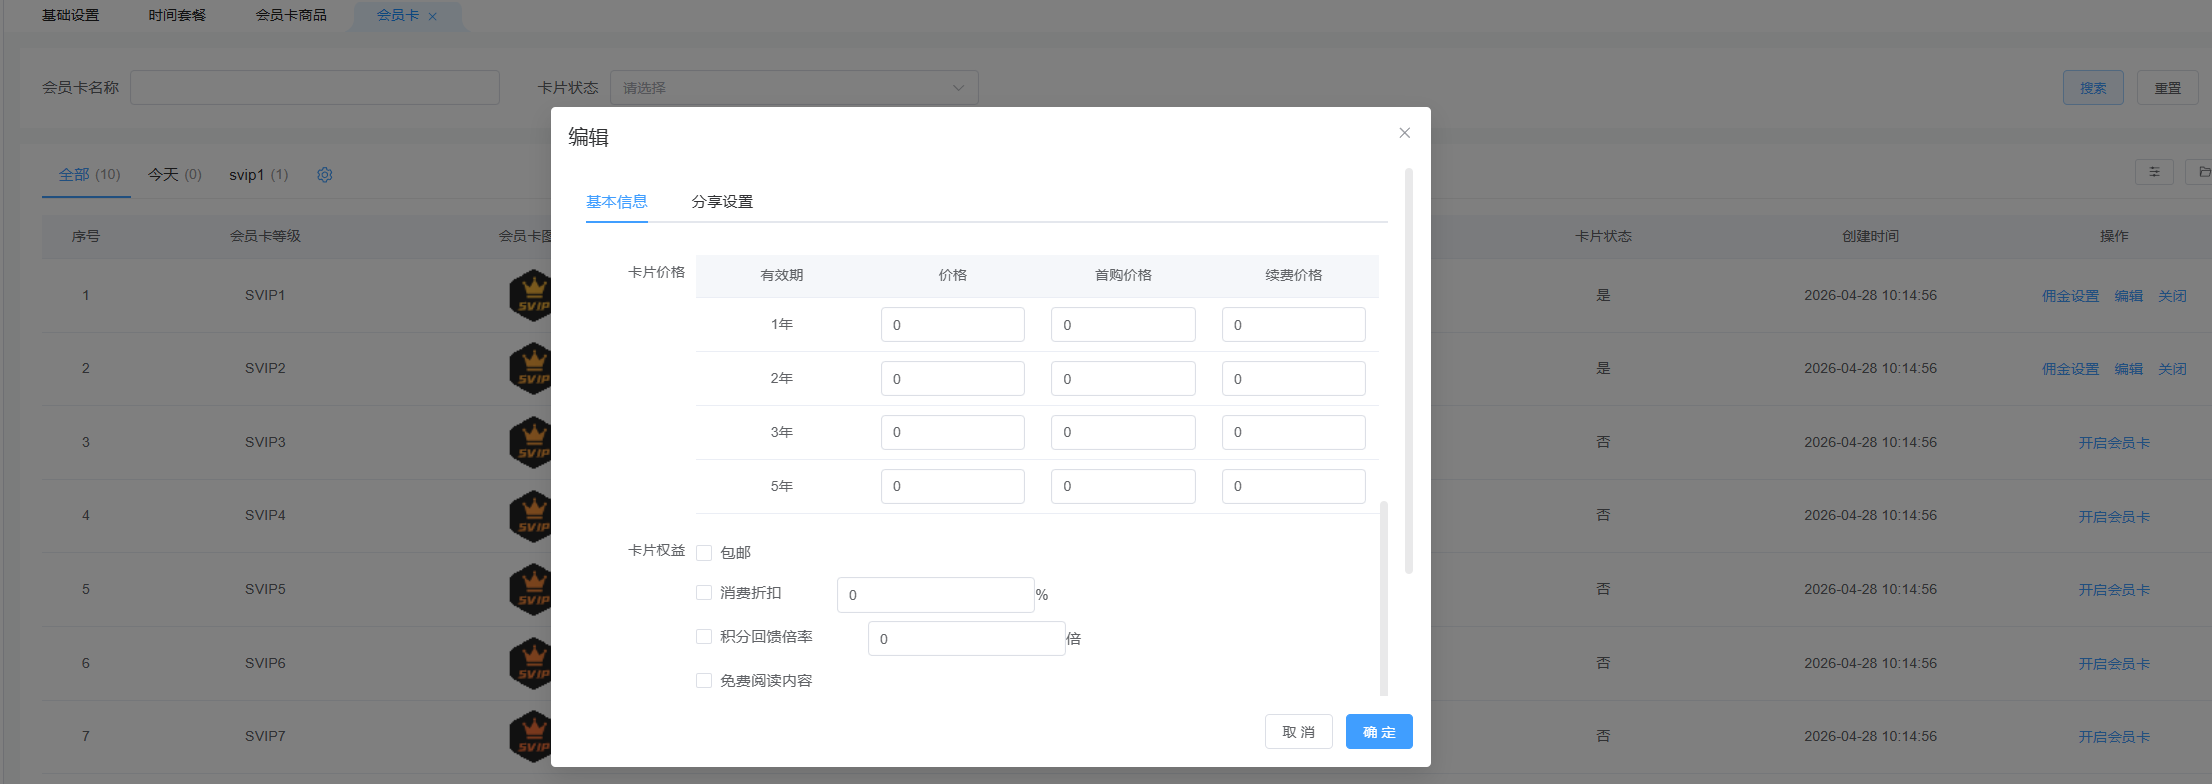Click the SVIP3 card badge image
The height and width of the screenshot is (784, 2212).
(531, 443)
